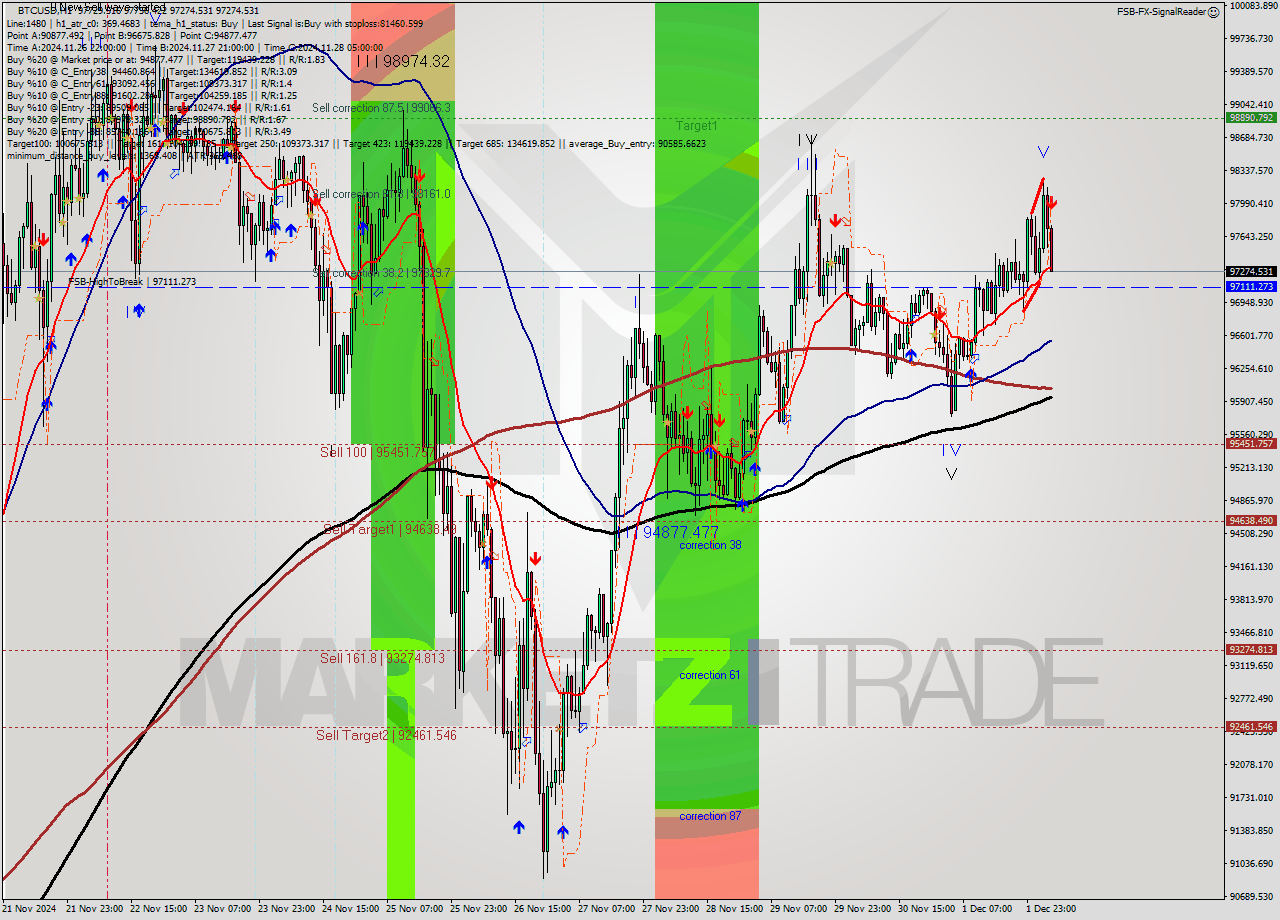Click the 'correction 61' label

pyautogui.click(x=710, y=675)
